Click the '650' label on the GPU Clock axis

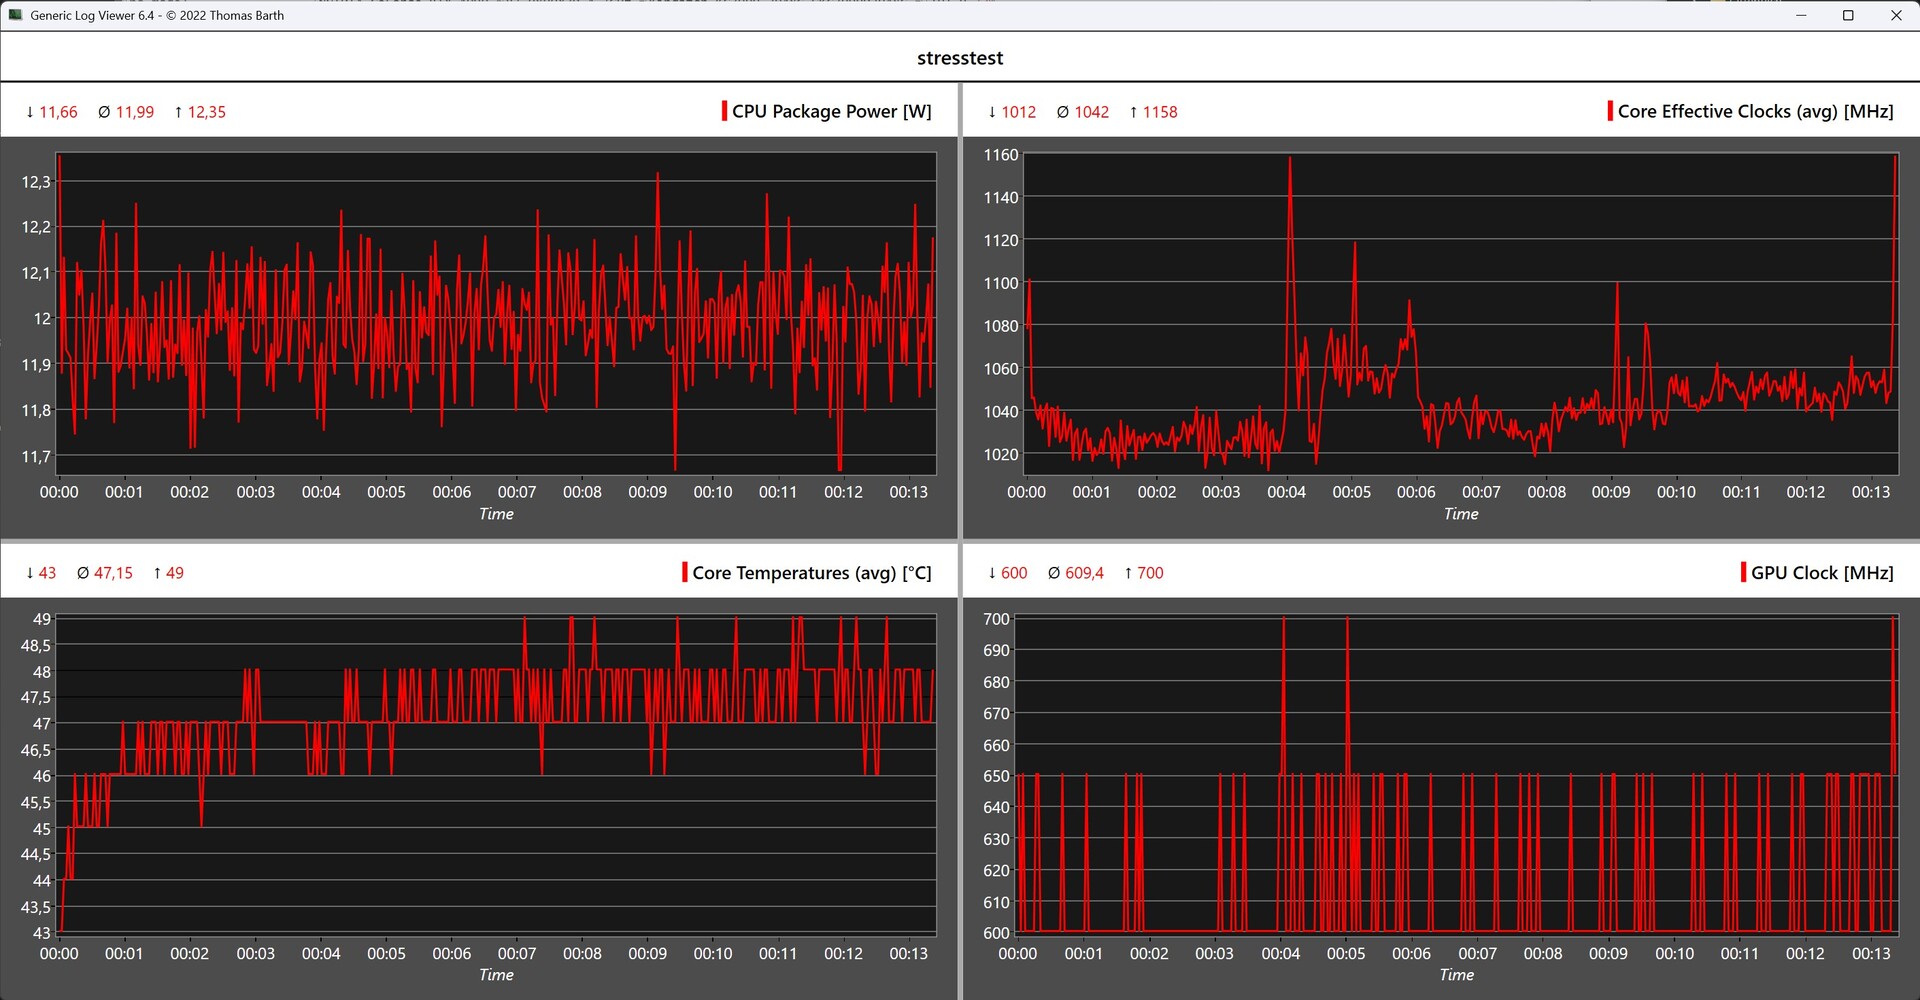pos(997,776)
